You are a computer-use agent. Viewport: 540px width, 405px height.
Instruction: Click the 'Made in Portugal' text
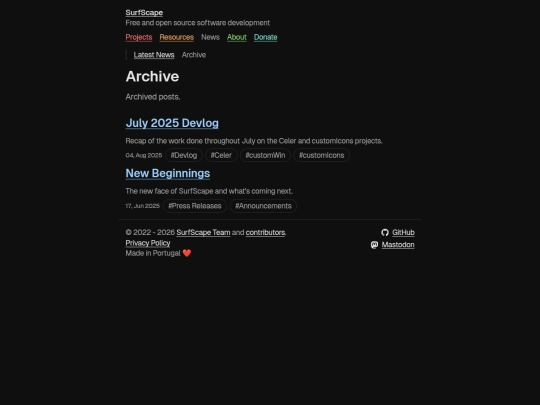click(153, 253)
